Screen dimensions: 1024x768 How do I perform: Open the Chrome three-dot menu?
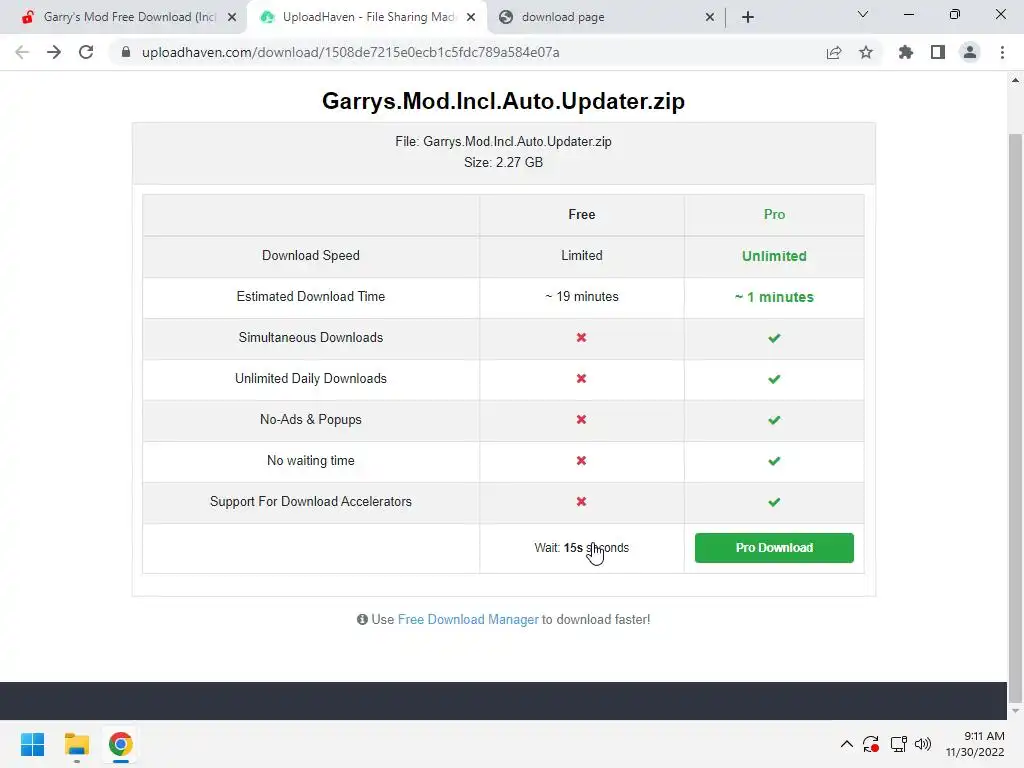(1002, 52)
